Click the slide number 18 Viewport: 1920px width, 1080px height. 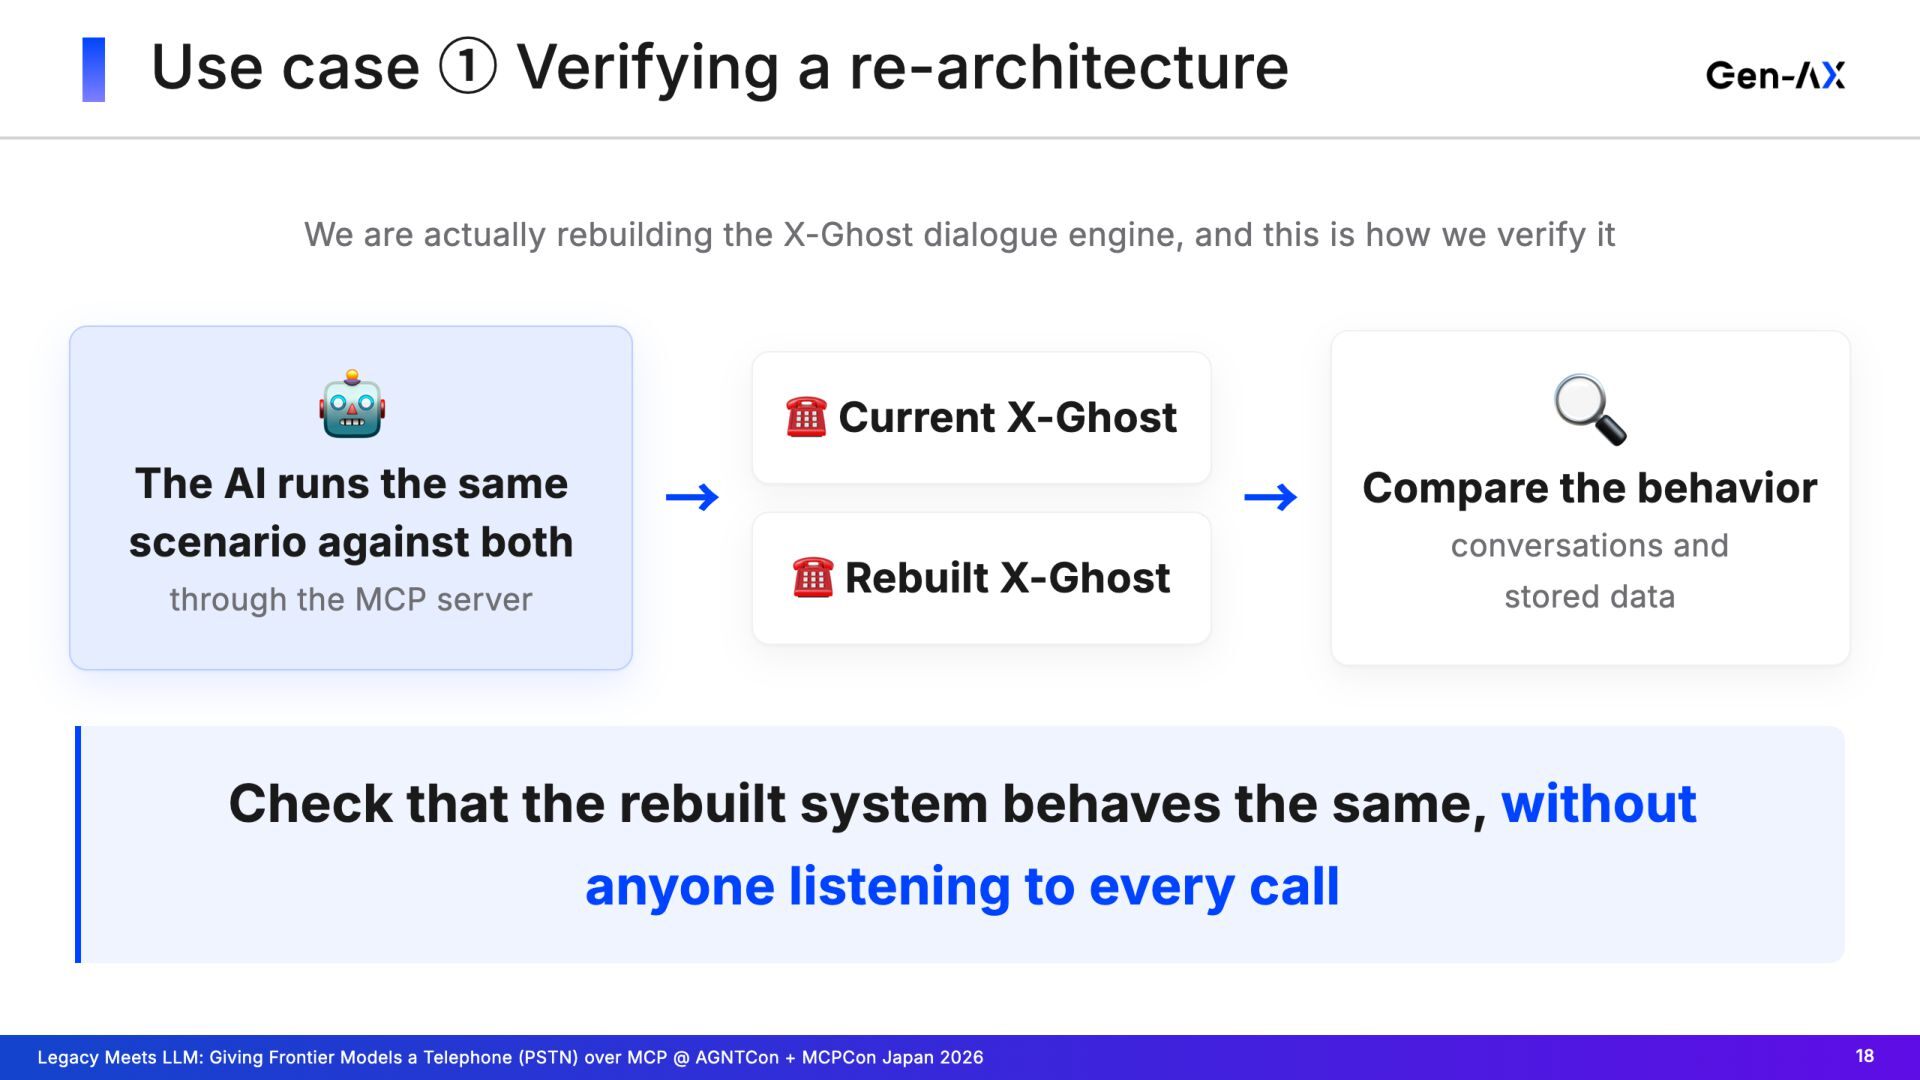1864,1056
